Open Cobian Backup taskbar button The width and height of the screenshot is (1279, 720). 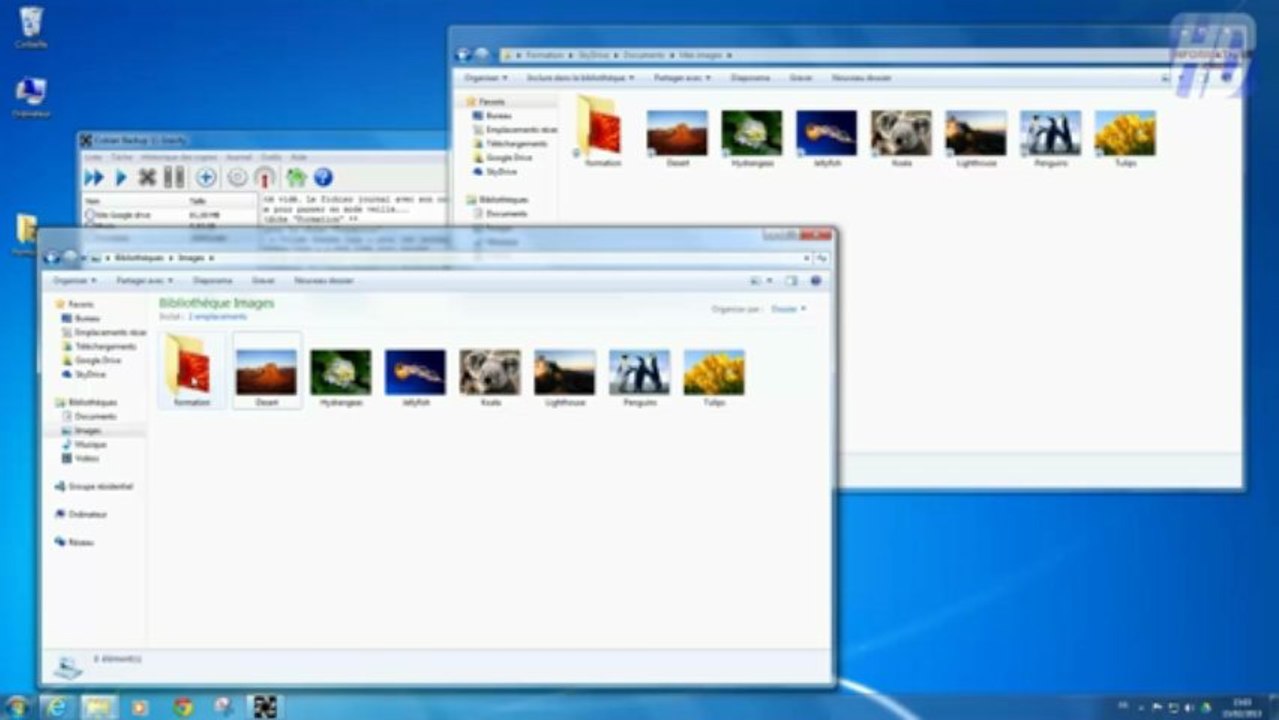[264, 707]
